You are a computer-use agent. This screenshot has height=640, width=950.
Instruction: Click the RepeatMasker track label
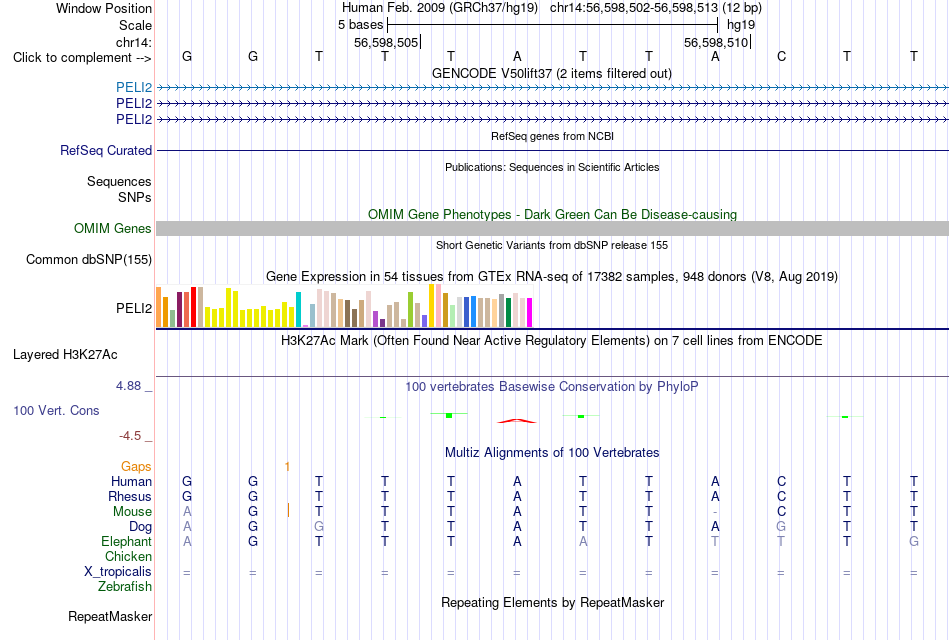110,616
